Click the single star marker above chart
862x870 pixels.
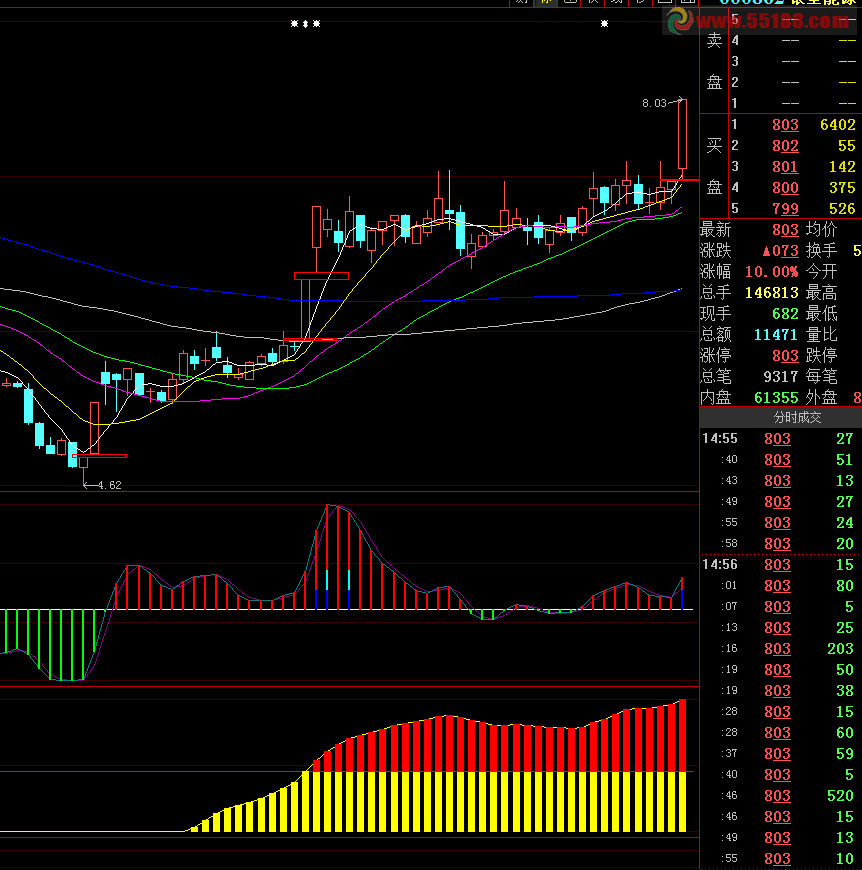pyautogui.click(x=604, y=23)
